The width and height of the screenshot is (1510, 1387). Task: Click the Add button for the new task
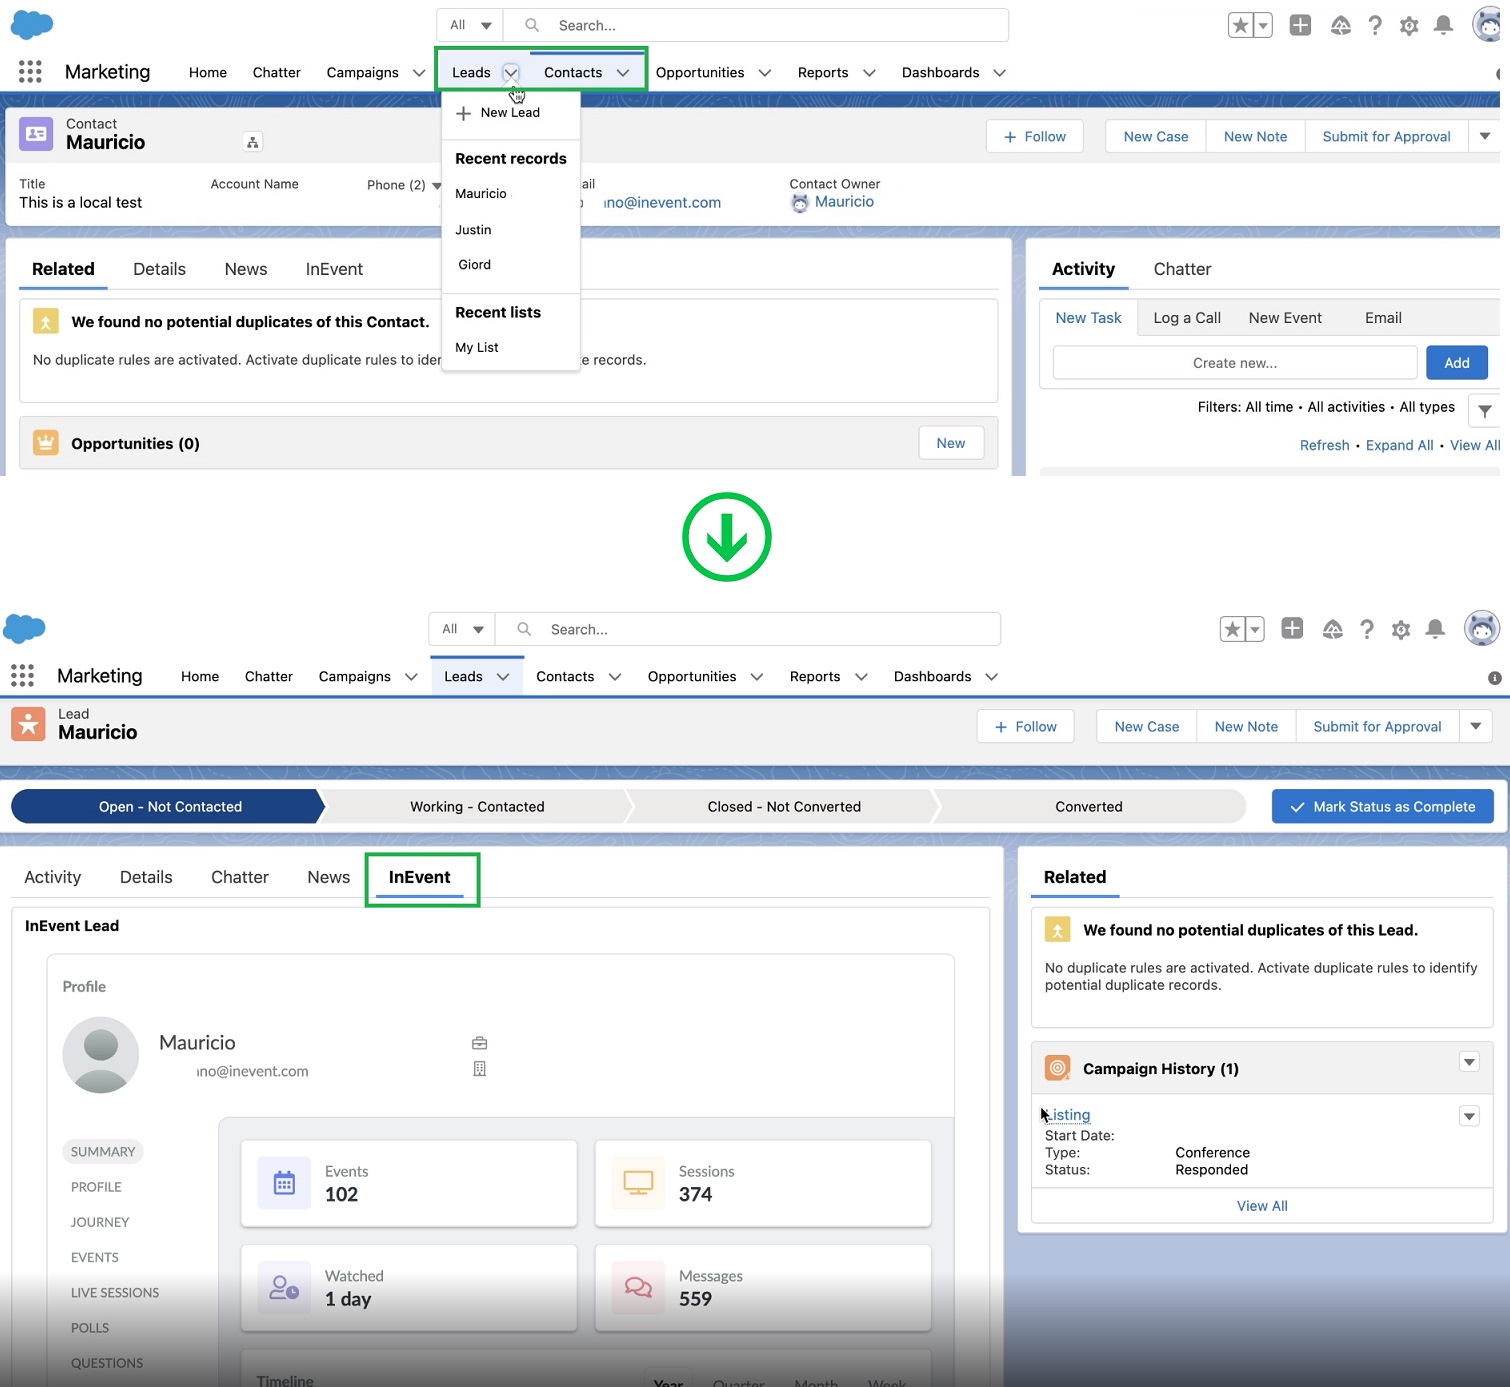1457,363
